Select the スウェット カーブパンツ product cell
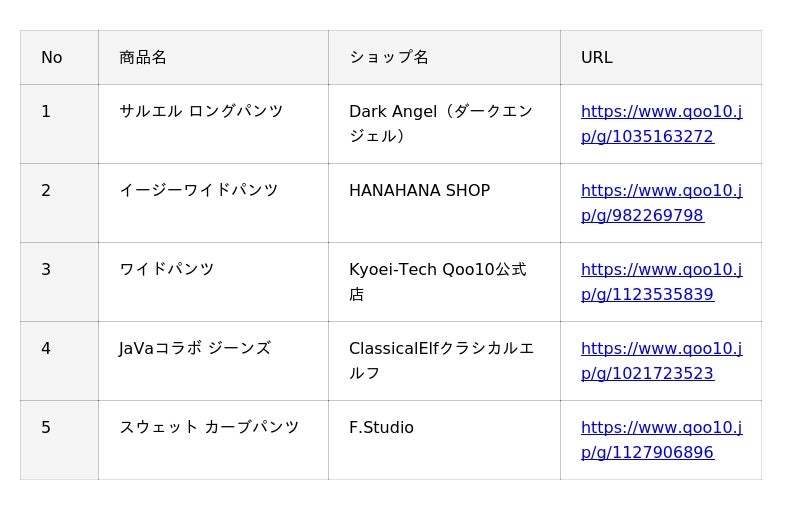This screenshot has width=800, height=510. (209, 427)
